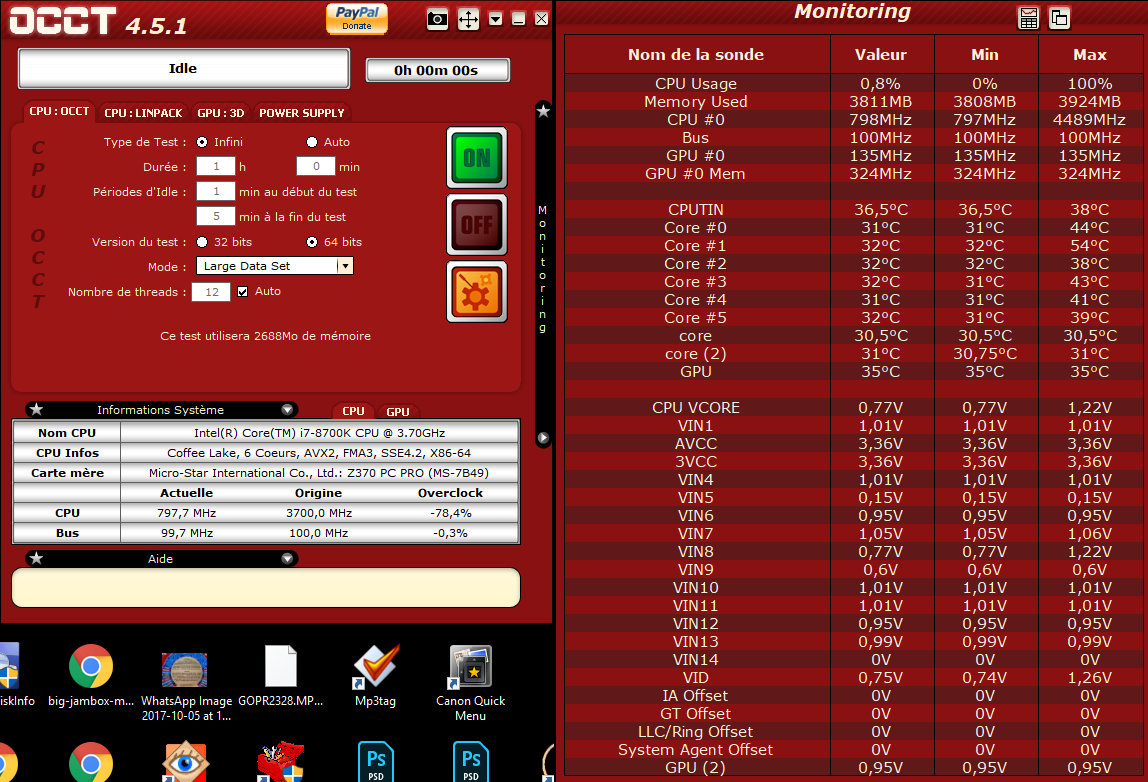This screenshot has height=782, width=1148.
Task: Open Canon Quick Menu shortcut
Action: point(470,682)
